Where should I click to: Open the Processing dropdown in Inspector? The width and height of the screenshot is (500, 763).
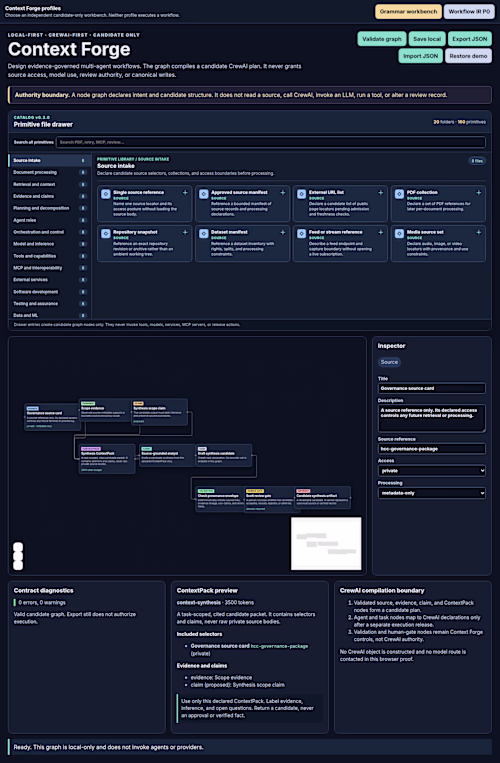pyautogui.click(x=431, y=493)
